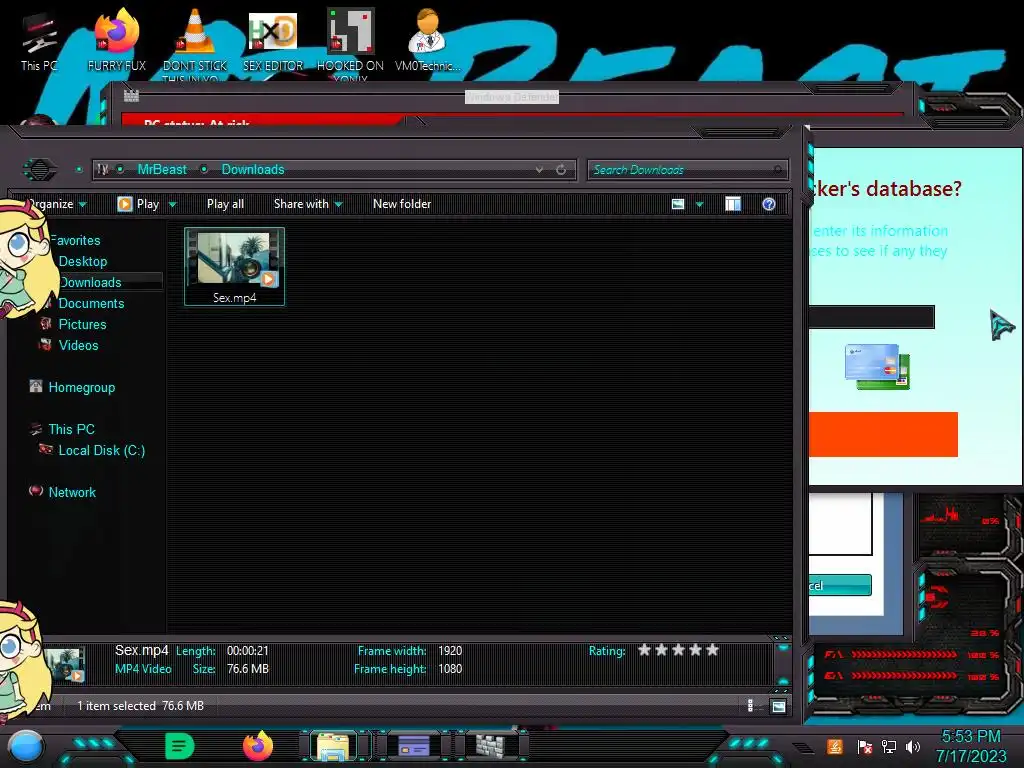Viewport: 1024px width, 768px height.
Task: Select Desktop in the navigation pane
Action: coord(83,261)
